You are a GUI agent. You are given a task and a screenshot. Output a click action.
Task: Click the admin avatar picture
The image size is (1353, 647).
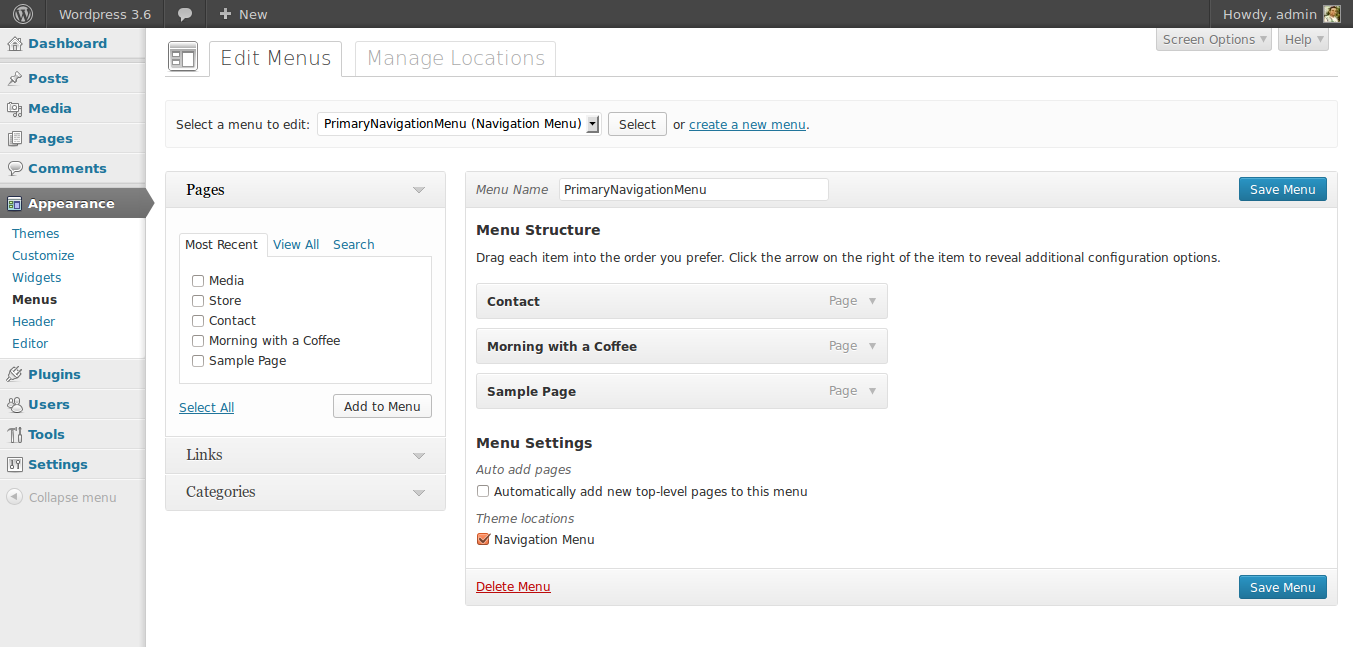tap(1331, 14)
